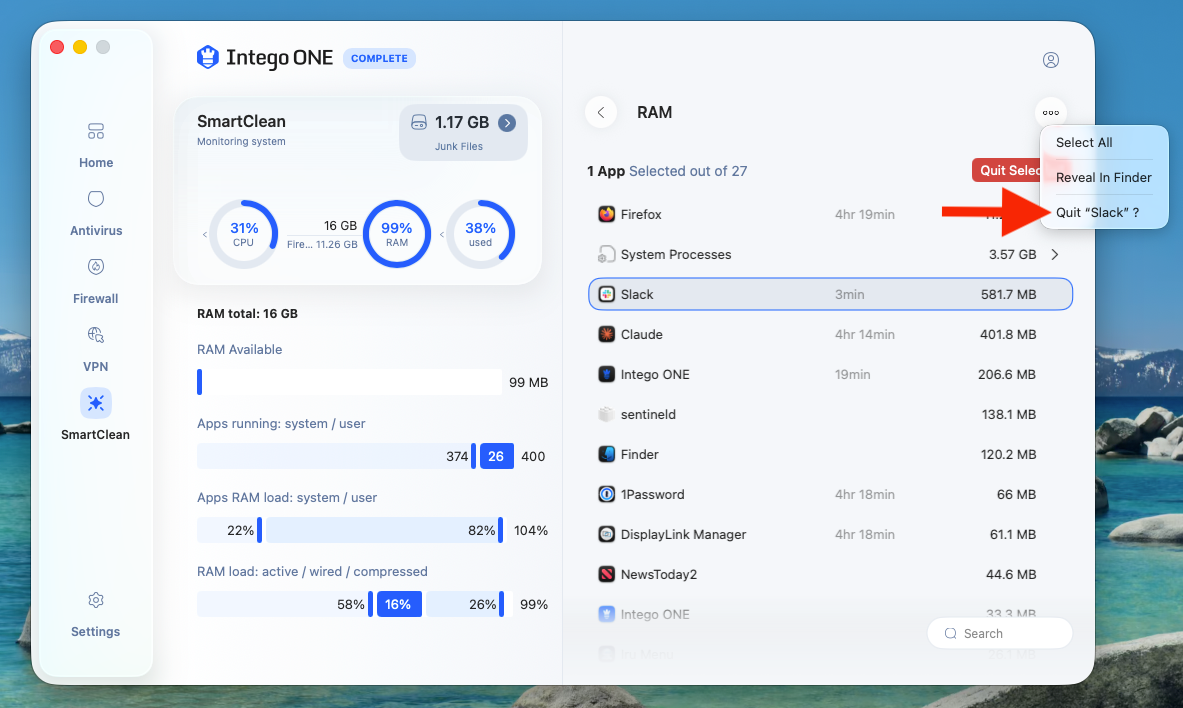
Task: Click the Search field in RAM list
Action: 1000,633
